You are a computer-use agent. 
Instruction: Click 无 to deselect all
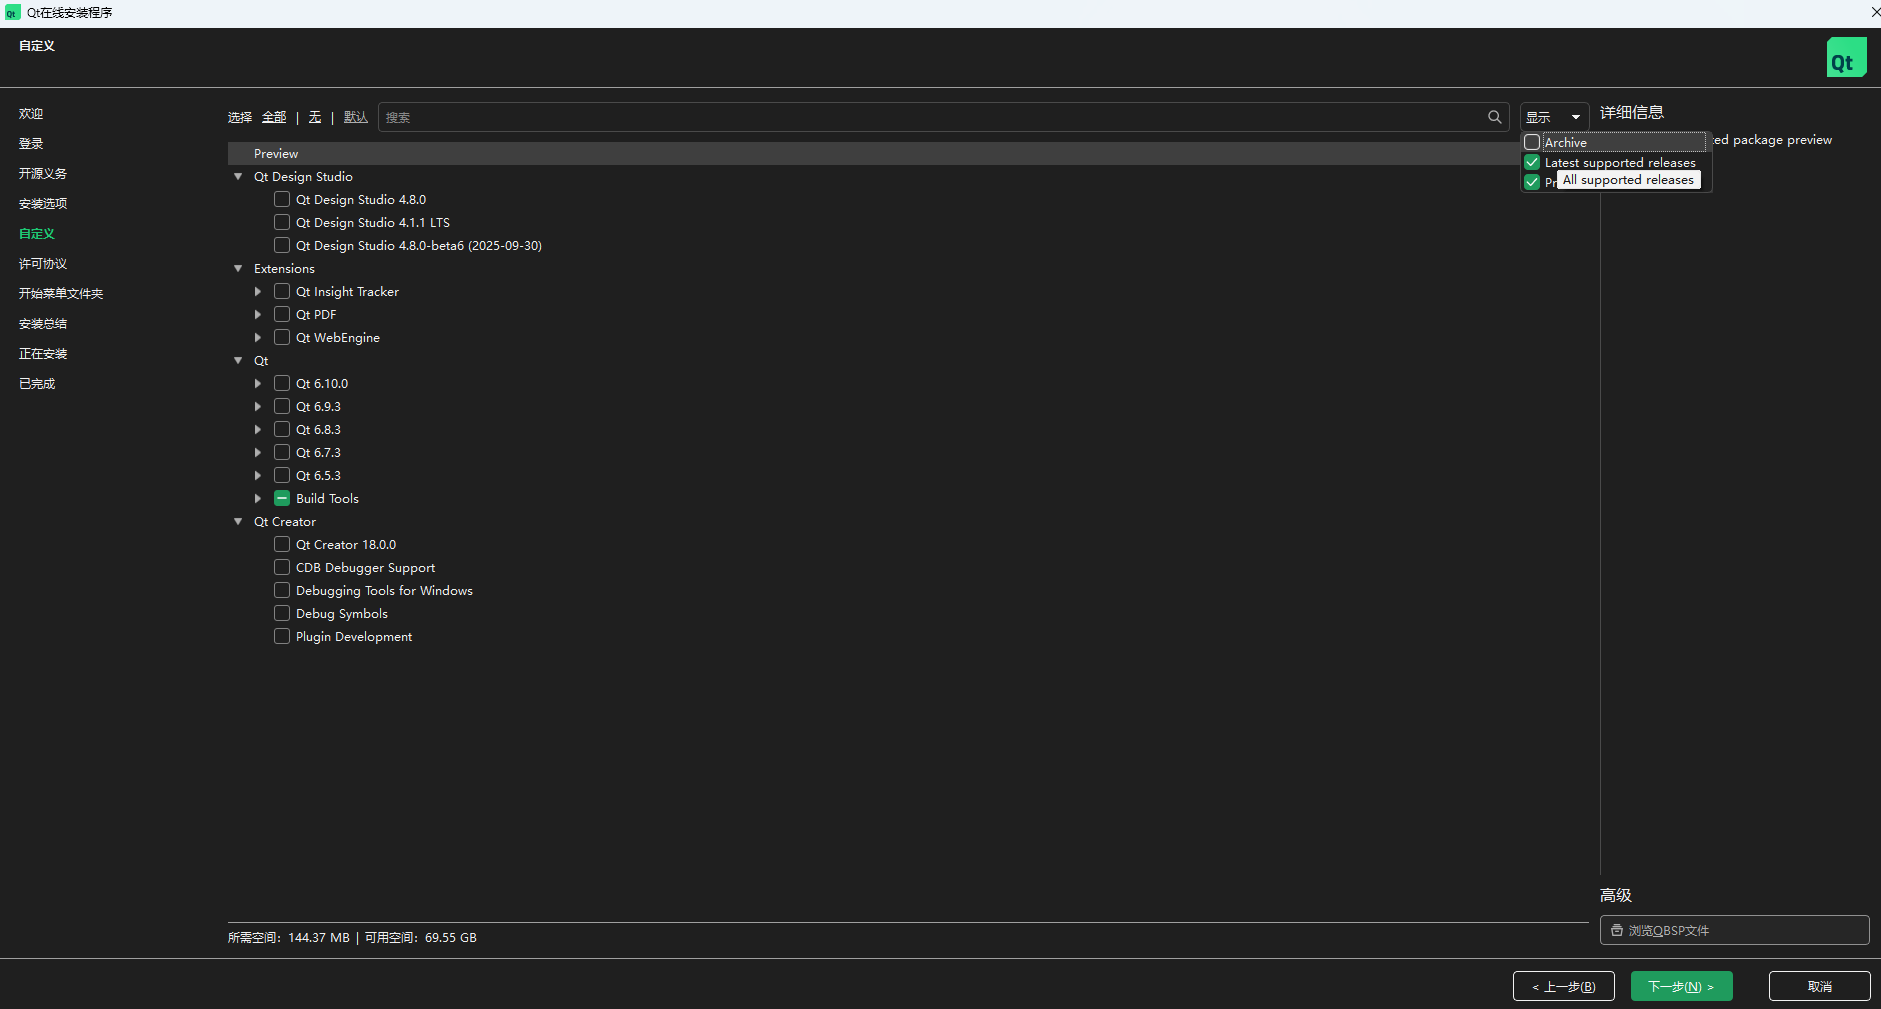[x=315, y=117]
